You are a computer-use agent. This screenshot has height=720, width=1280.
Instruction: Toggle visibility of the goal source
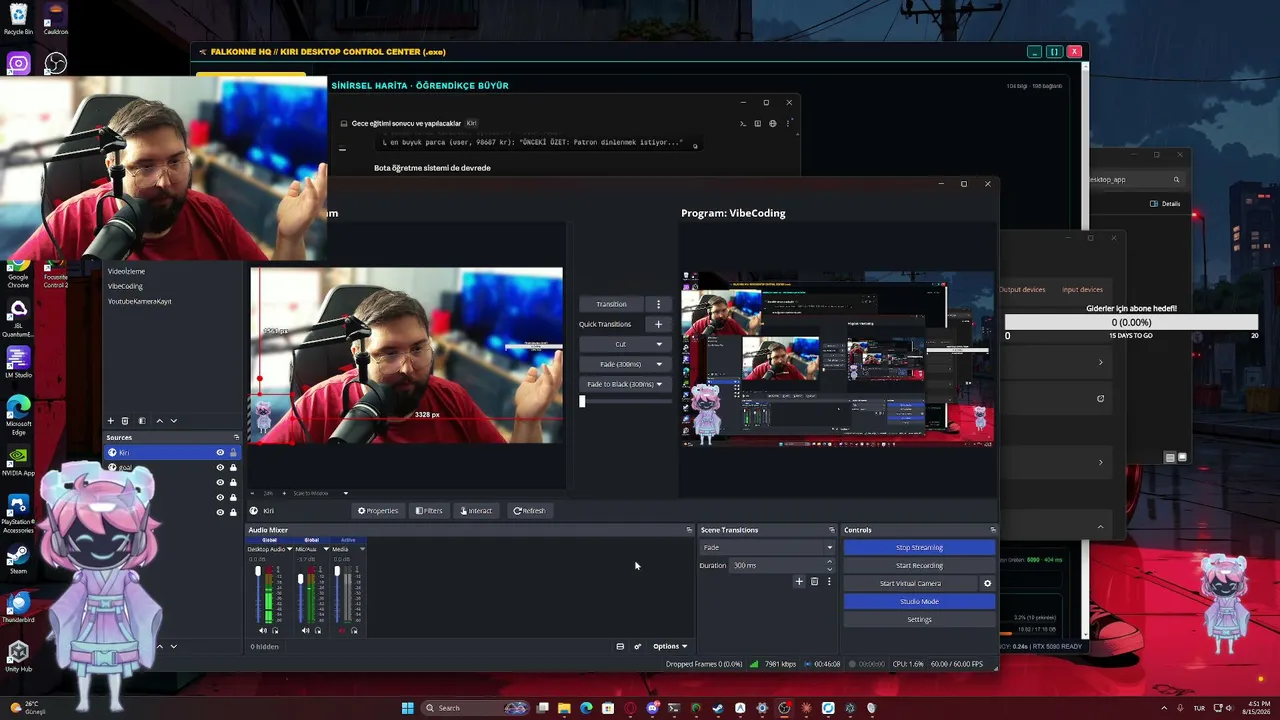pyautogui.click(x=220, y=467)
